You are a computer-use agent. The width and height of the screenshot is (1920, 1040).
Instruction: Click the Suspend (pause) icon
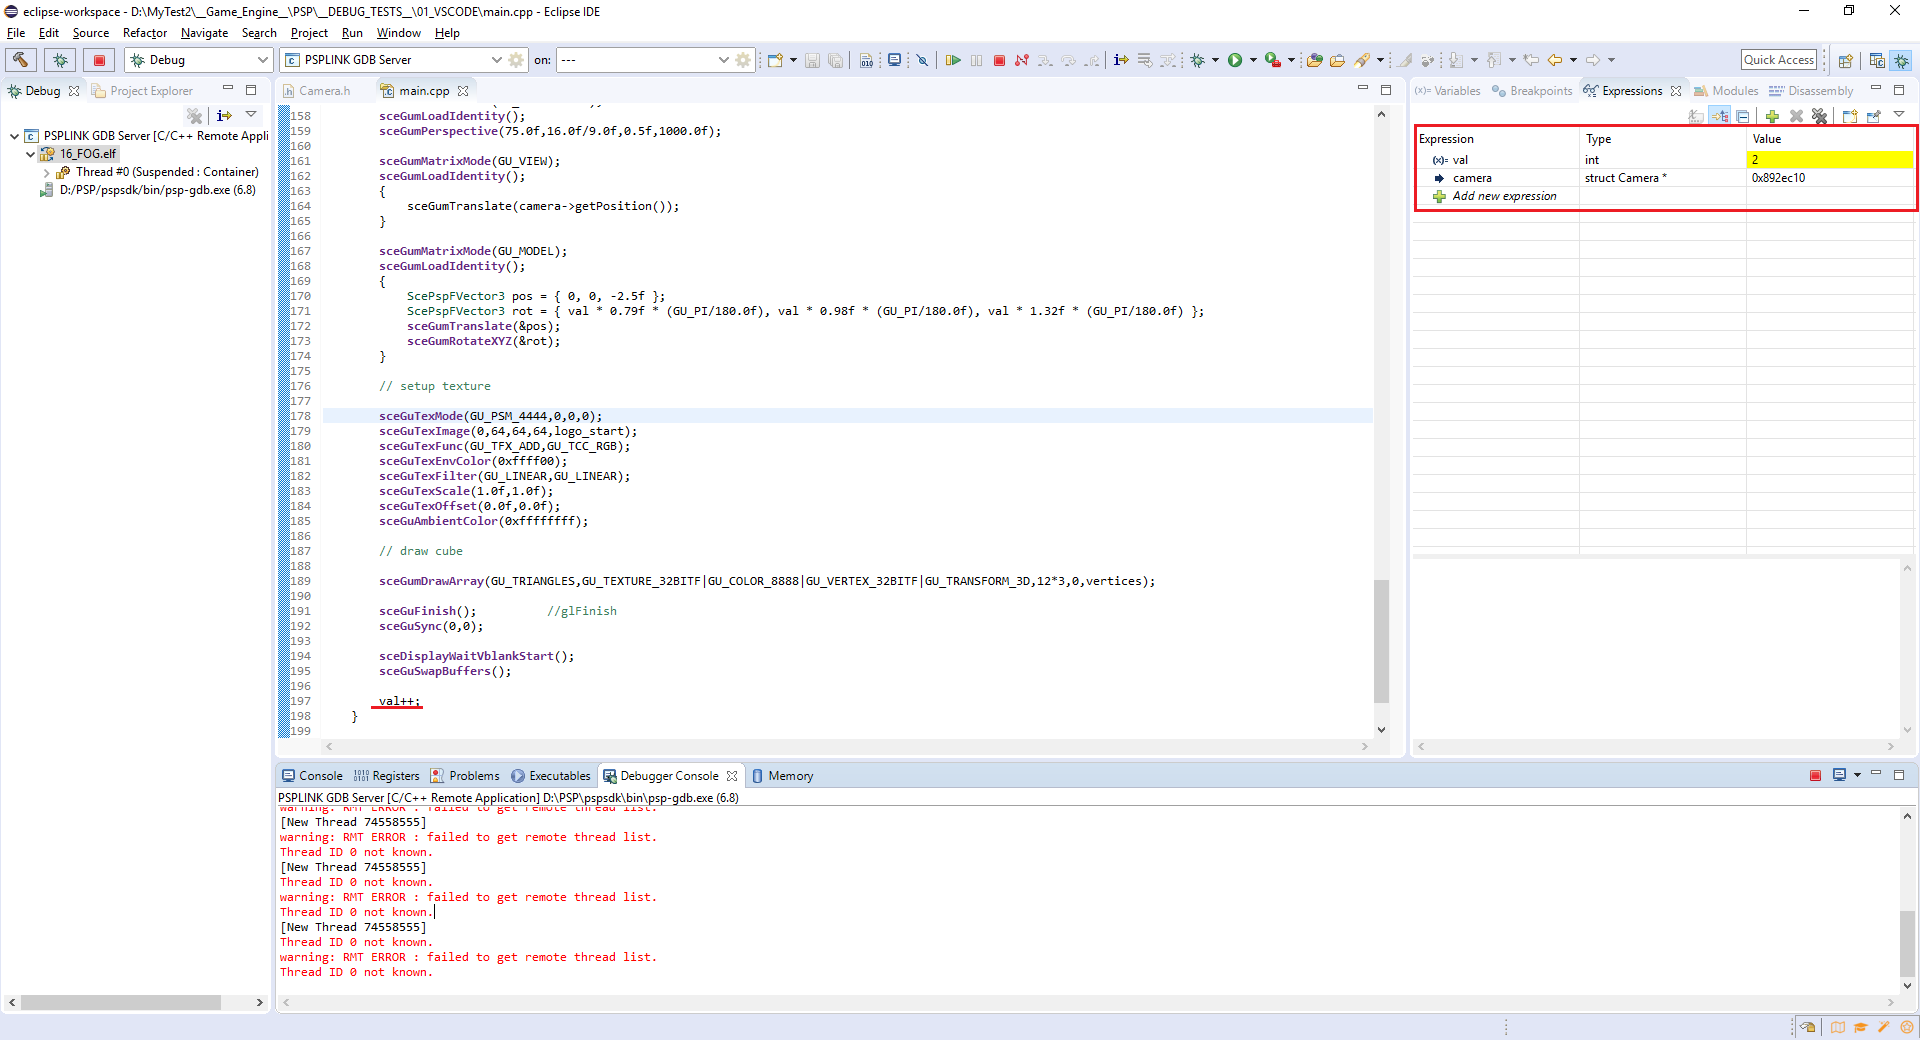[x=977, y=60]
